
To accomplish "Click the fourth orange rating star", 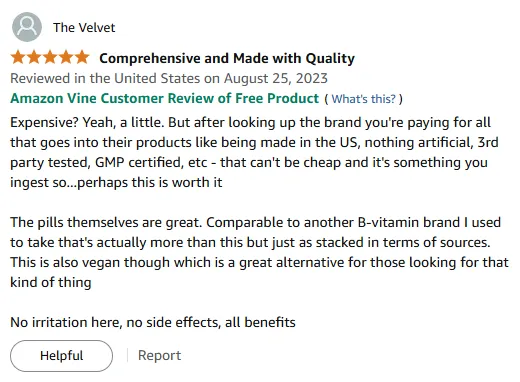I will 66,57.
